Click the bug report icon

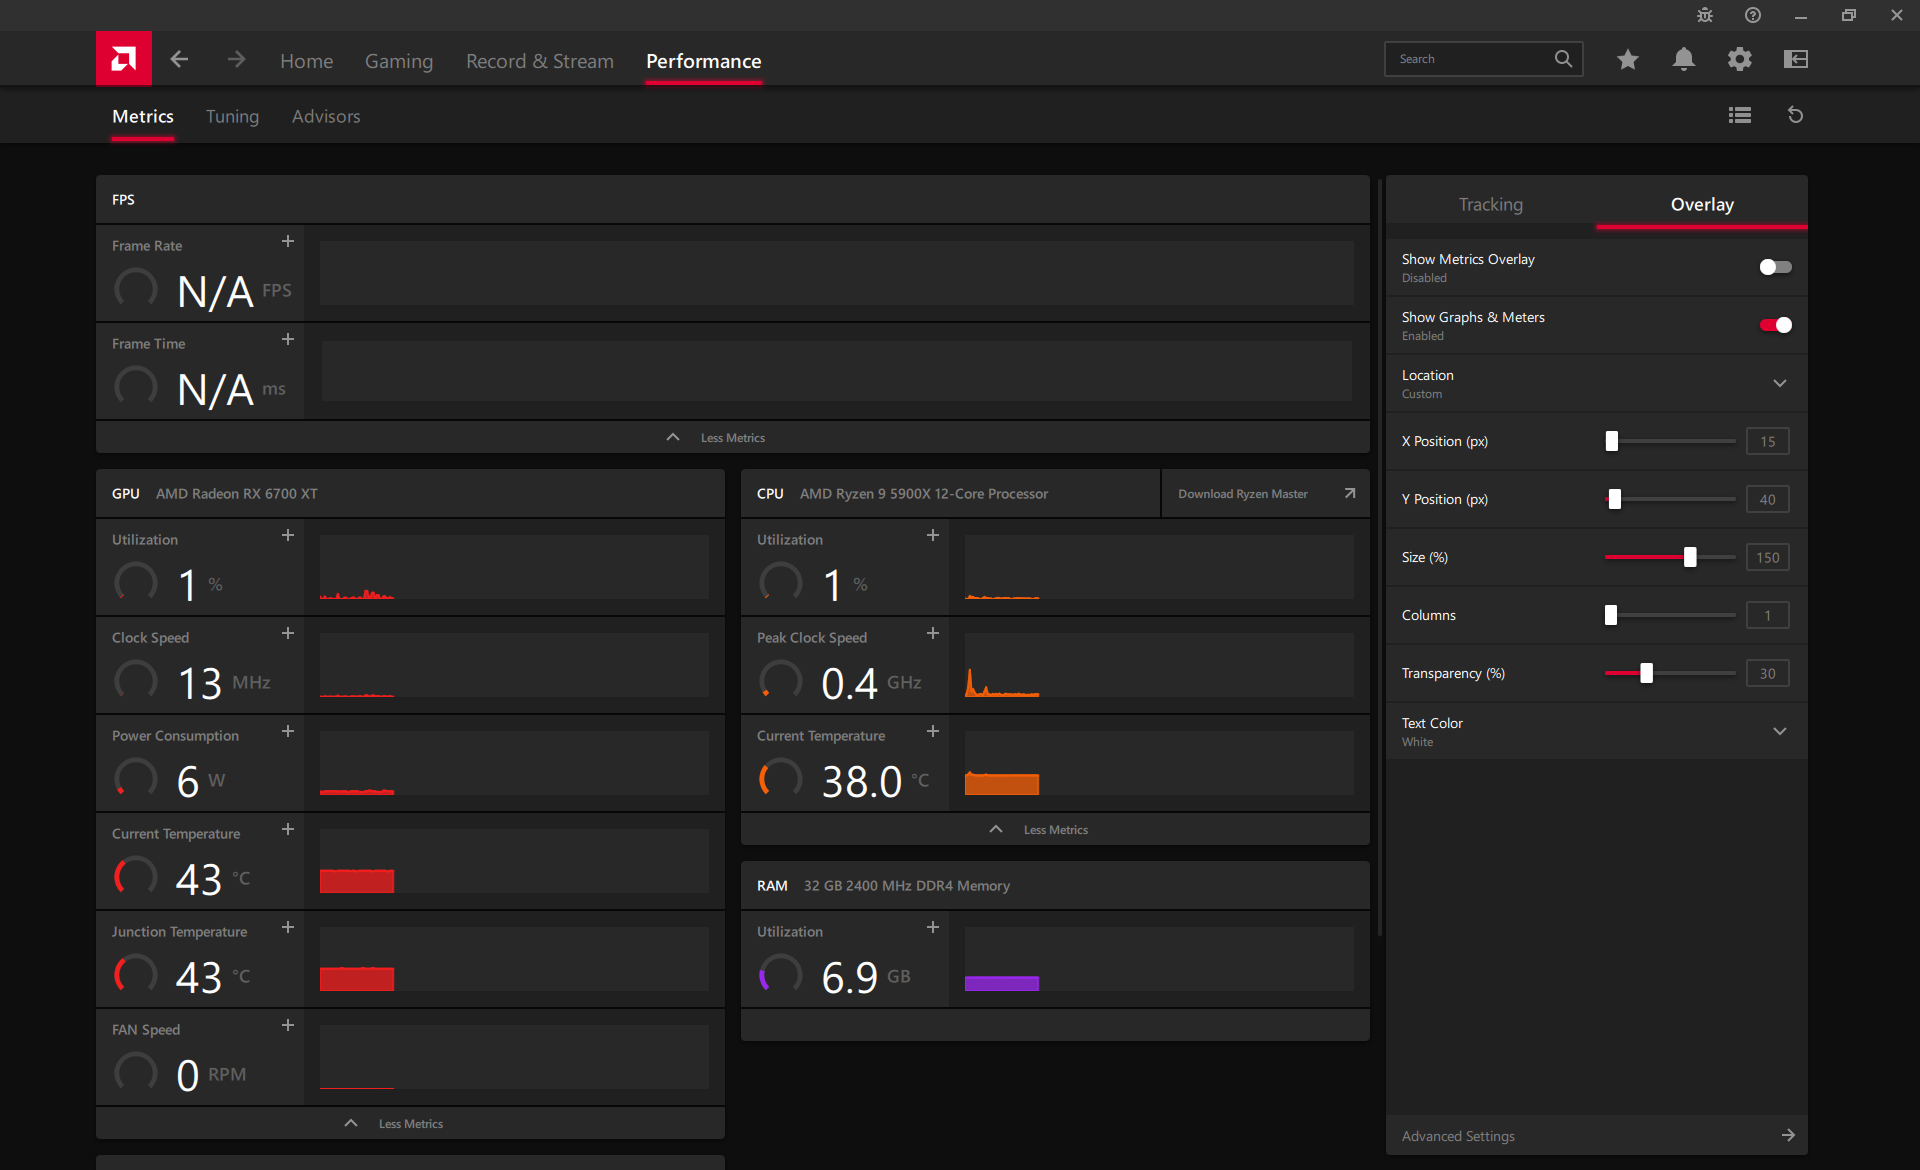1705,15
